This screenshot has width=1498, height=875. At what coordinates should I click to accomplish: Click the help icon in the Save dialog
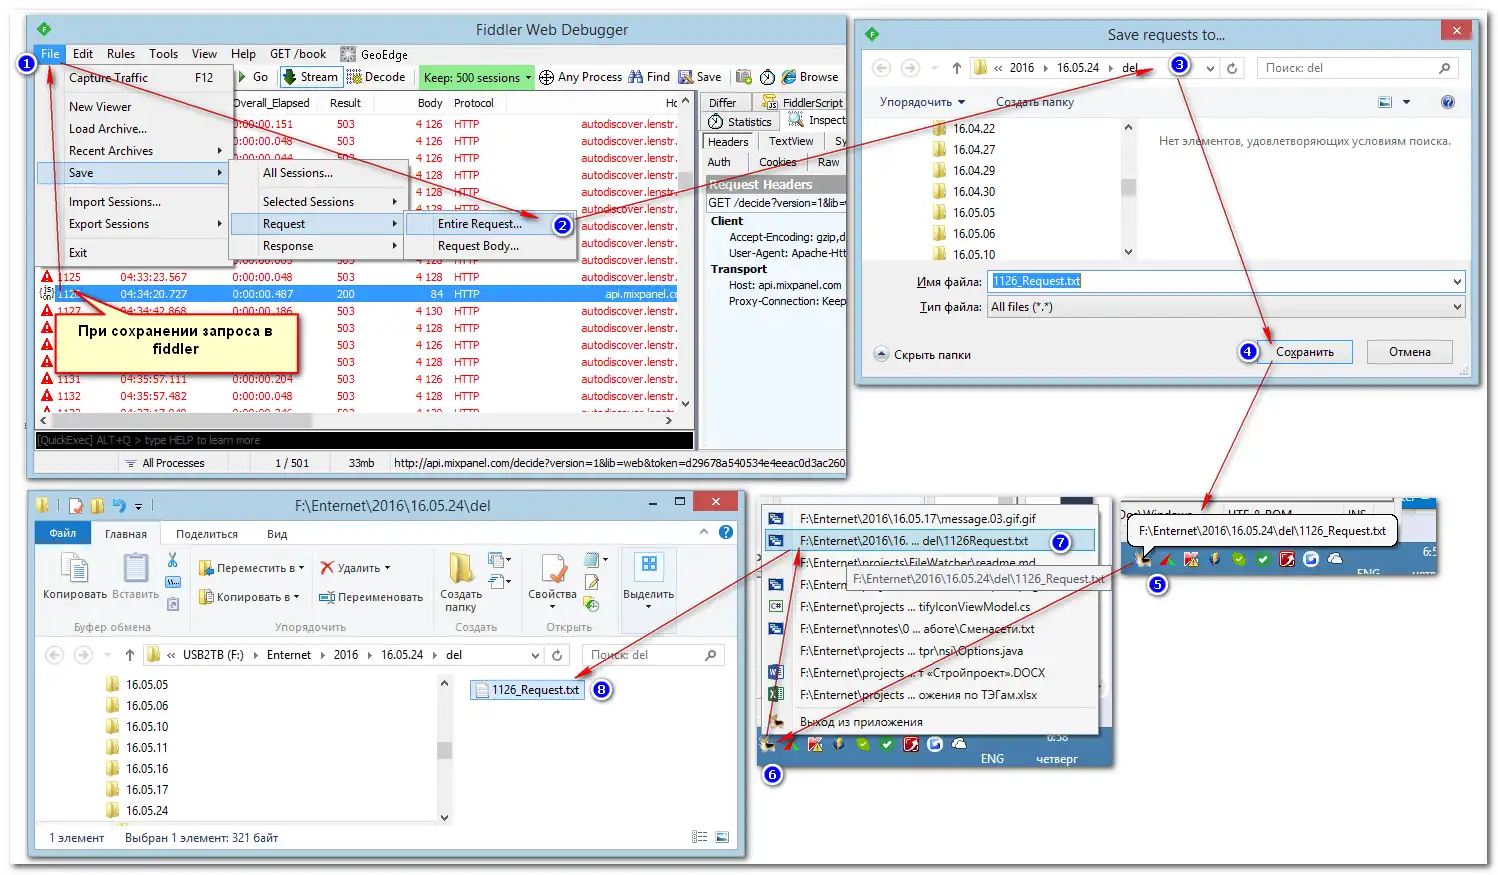coord(1447,102)
